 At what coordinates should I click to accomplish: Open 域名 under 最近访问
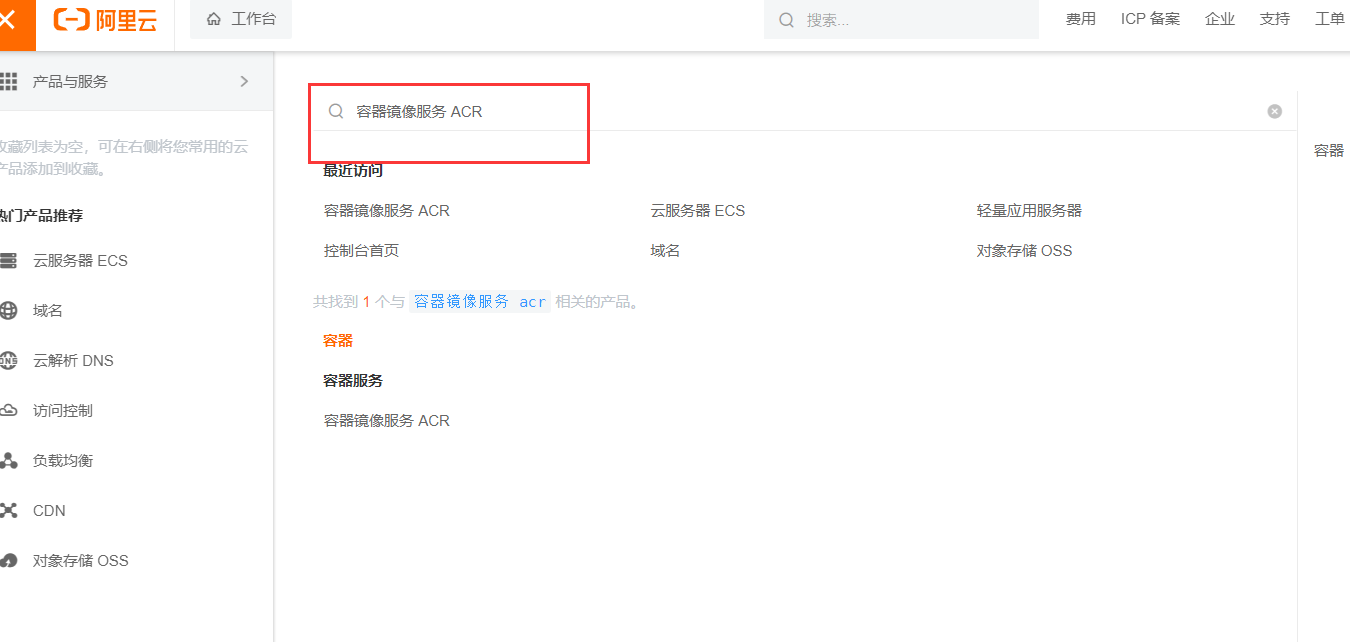(665, 251)
